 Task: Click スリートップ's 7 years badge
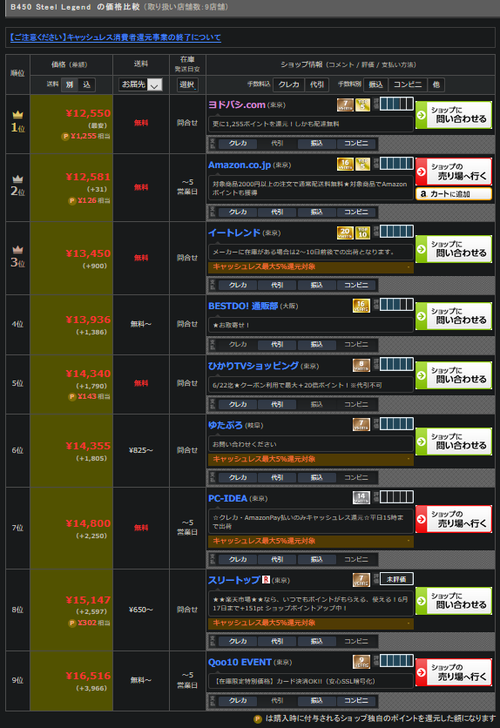point(361,579)
